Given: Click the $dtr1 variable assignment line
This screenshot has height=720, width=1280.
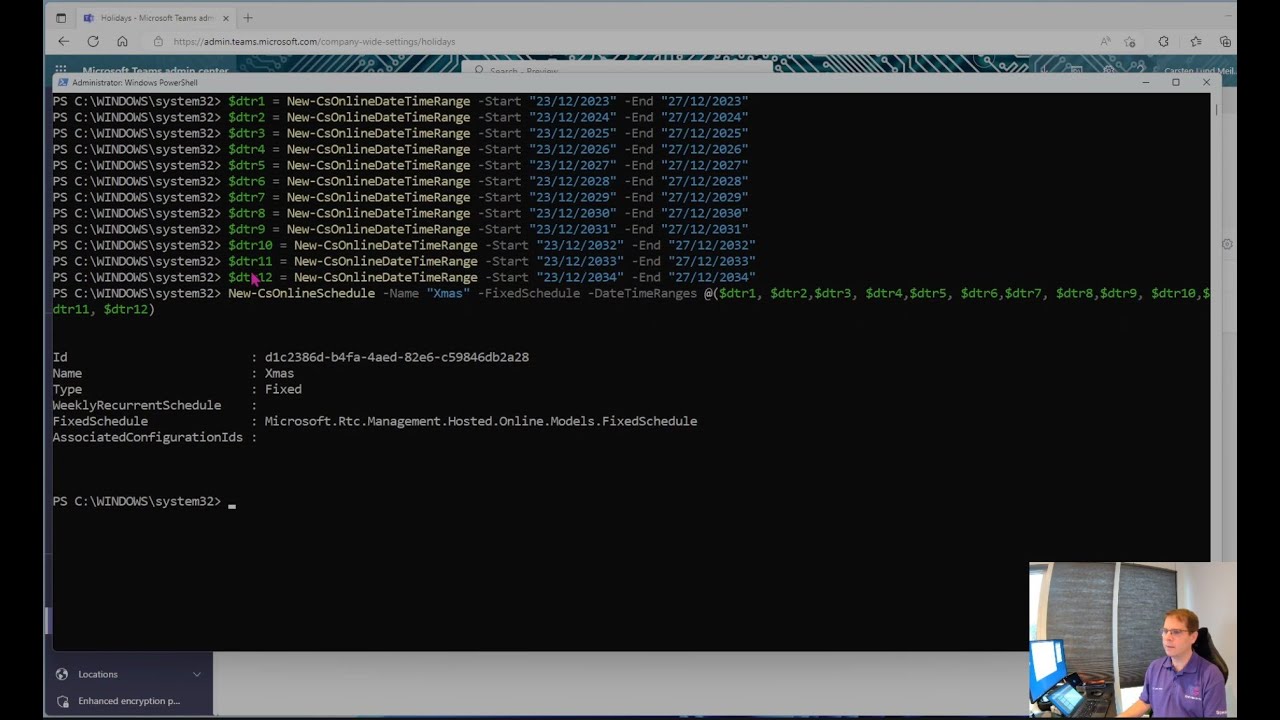Looking at the screenshot, I should [400, 101].
